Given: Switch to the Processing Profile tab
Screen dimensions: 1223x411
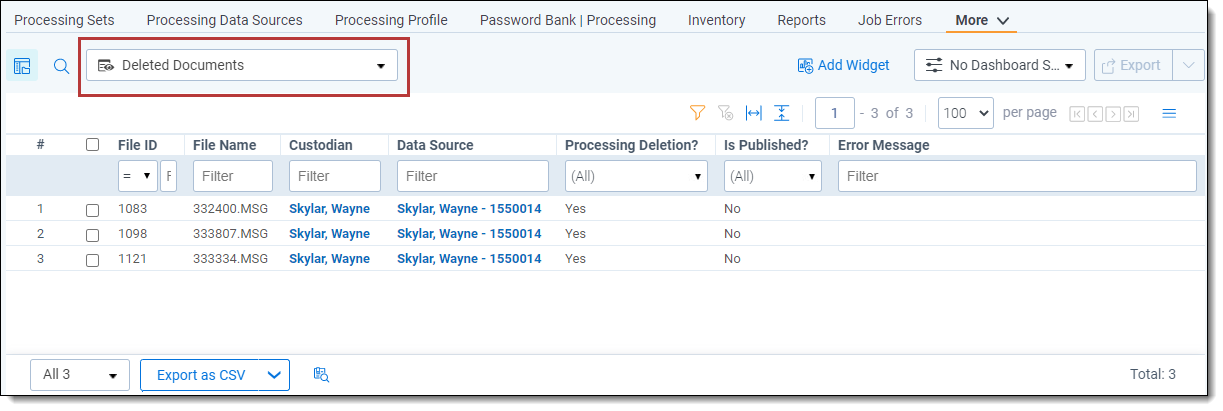Looking at the screenshot, I should pyautogui.click(x=391, y=20).
